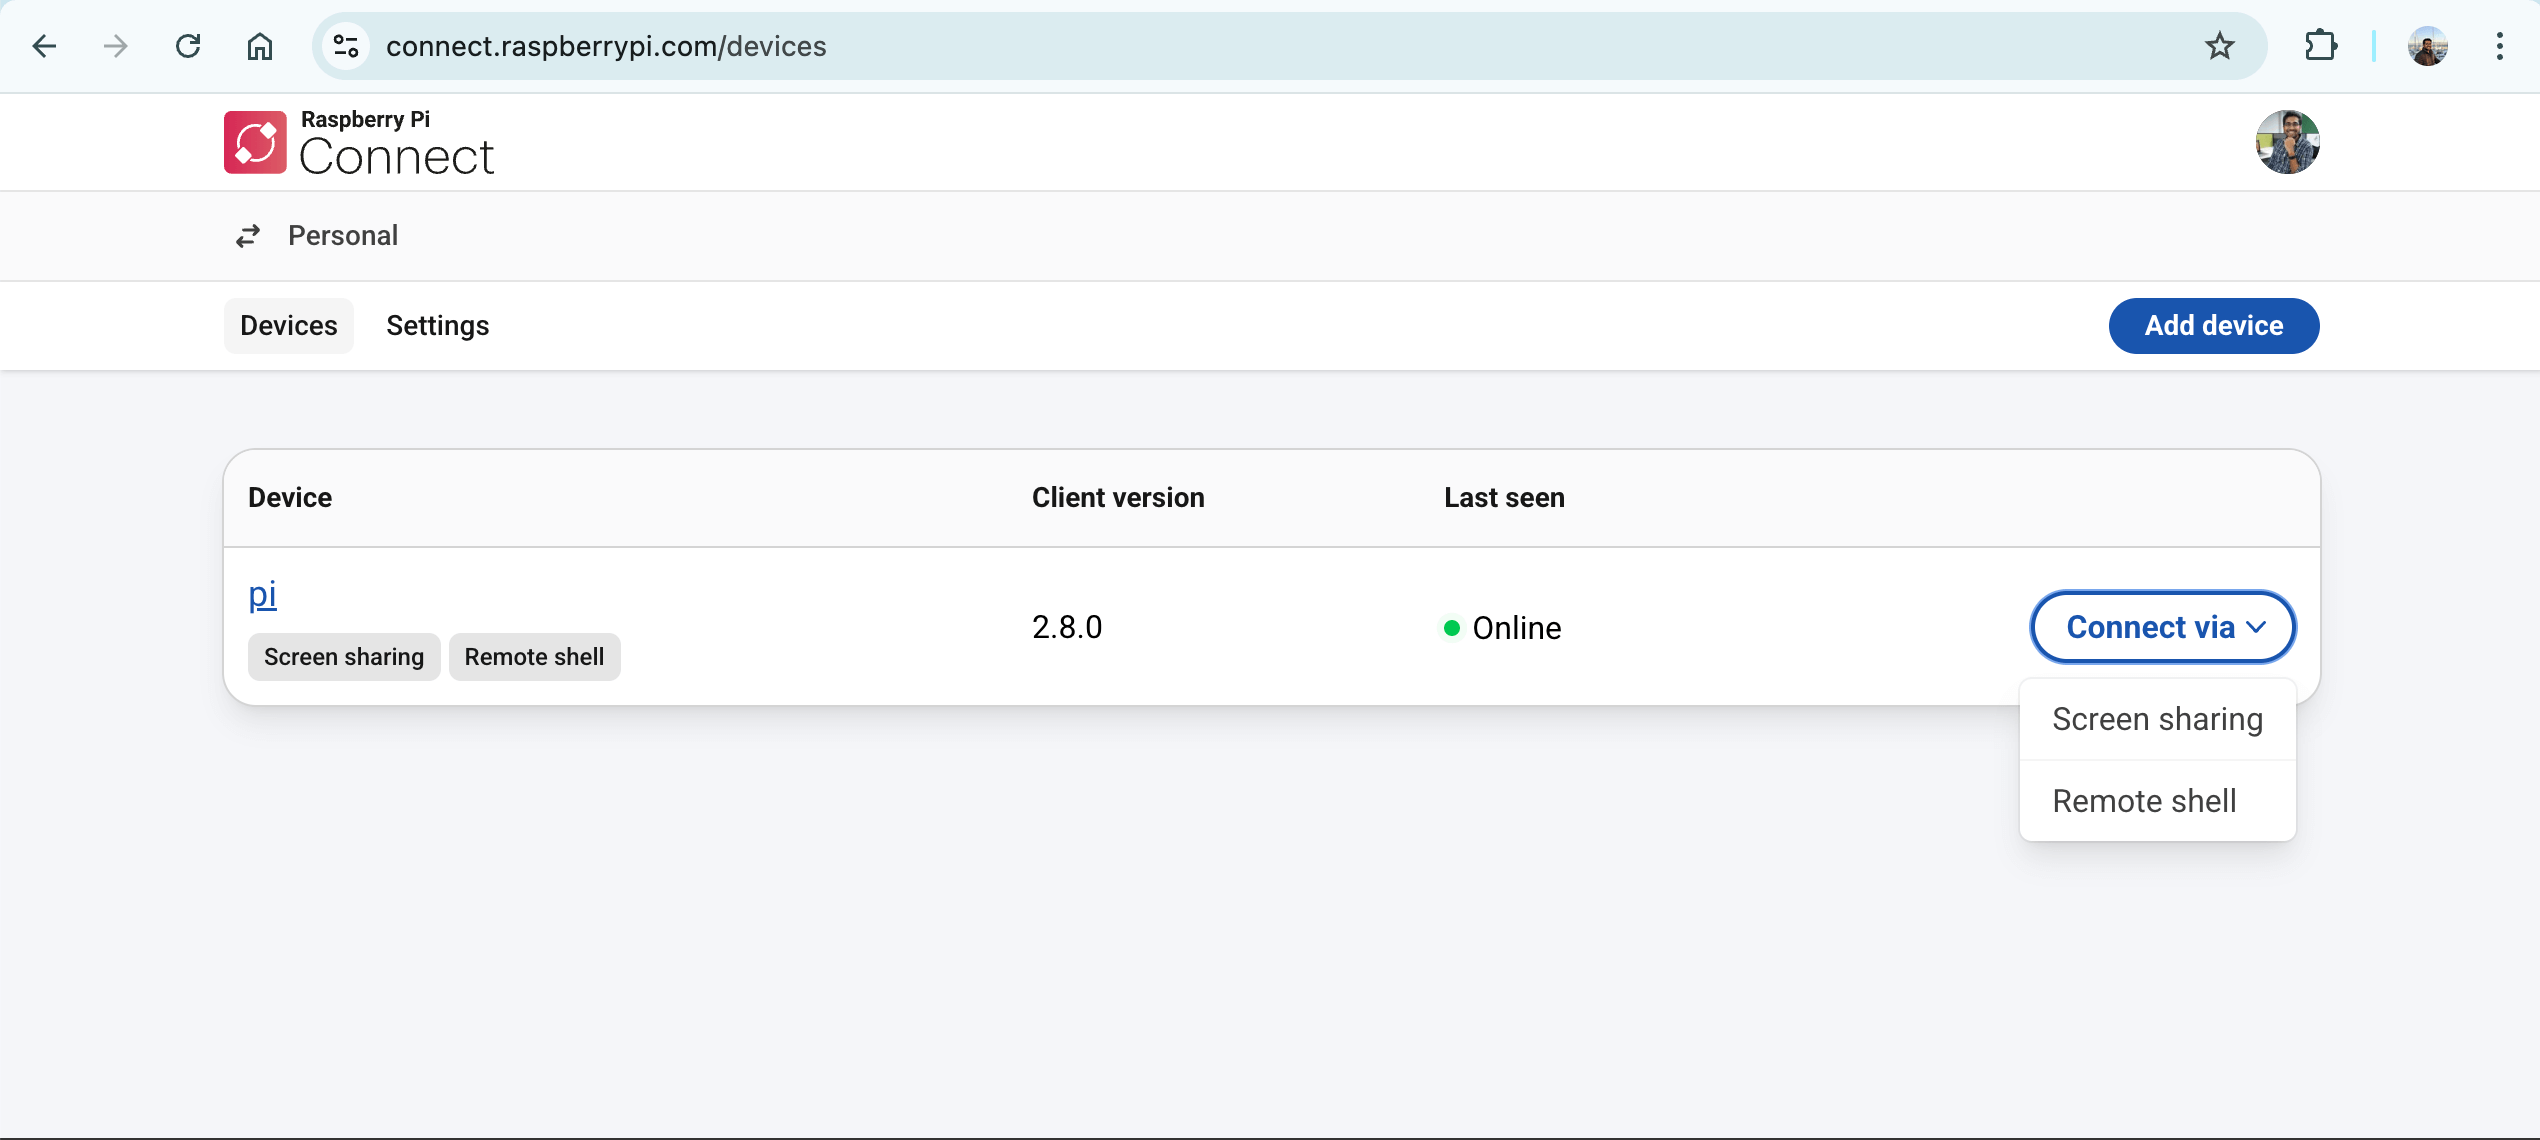Click Chrome profile avatar in toolbar
This screenshot has width=2540, height=1140.
[2427, 46]
